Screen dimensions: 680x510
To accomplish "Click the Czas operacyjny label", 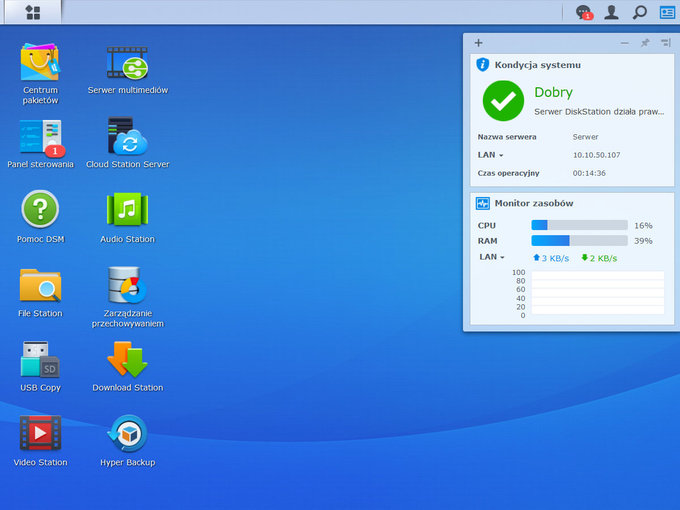I will (x=508, y=173).
